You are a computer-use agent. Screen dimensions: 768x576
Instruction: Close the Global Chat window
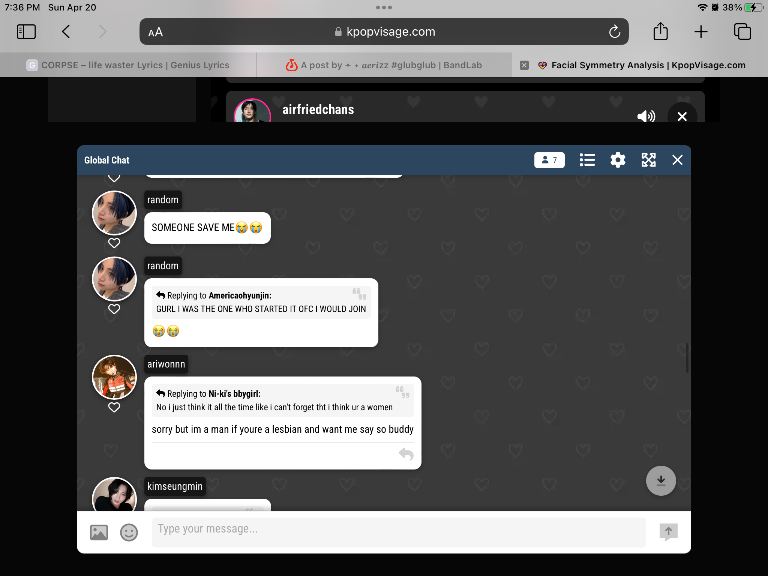pos(677,160)
